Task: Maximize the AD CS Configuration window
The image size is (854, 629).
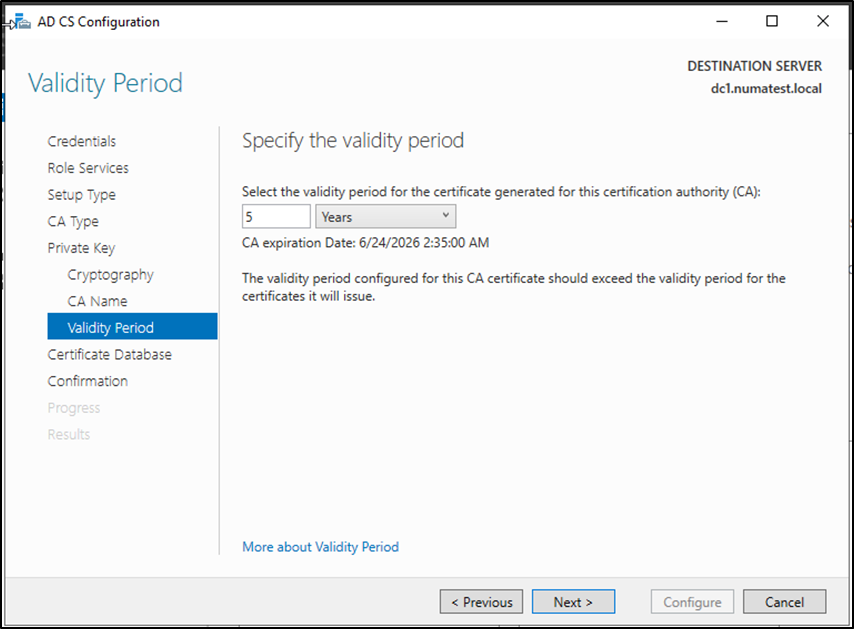Action: pos(771,21)
